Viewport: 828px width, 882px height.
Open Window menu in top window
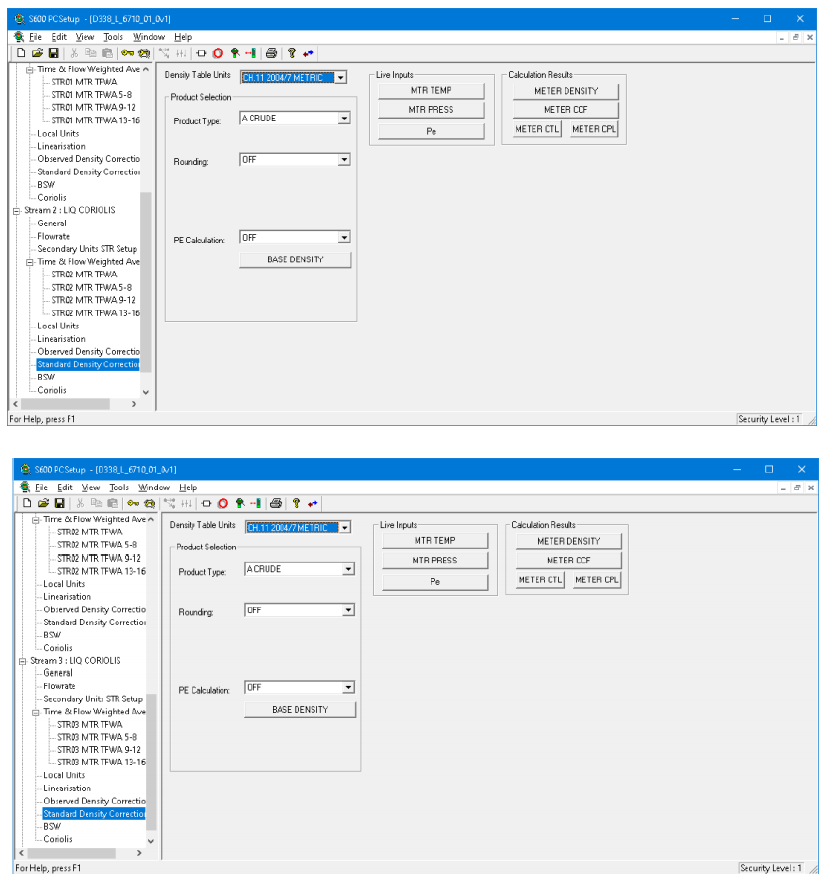tap(149, 37)
